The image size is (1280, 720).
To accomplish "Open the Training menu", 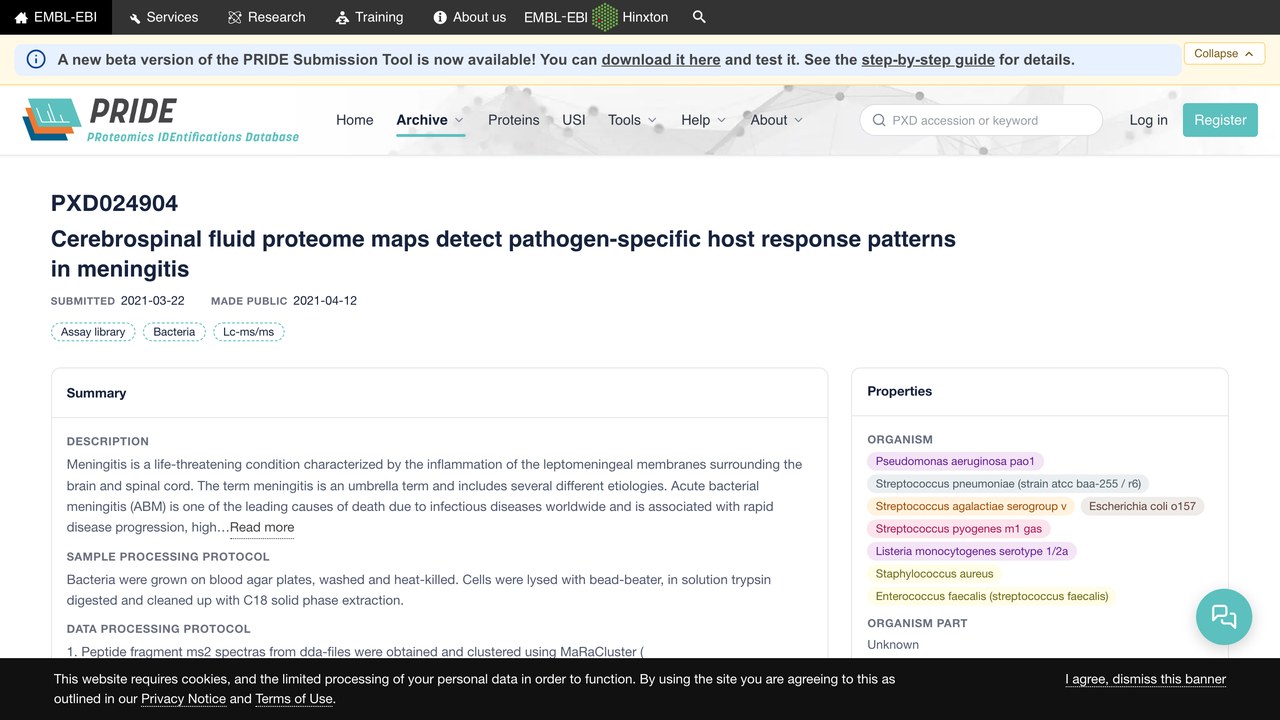I will (369, 17).
